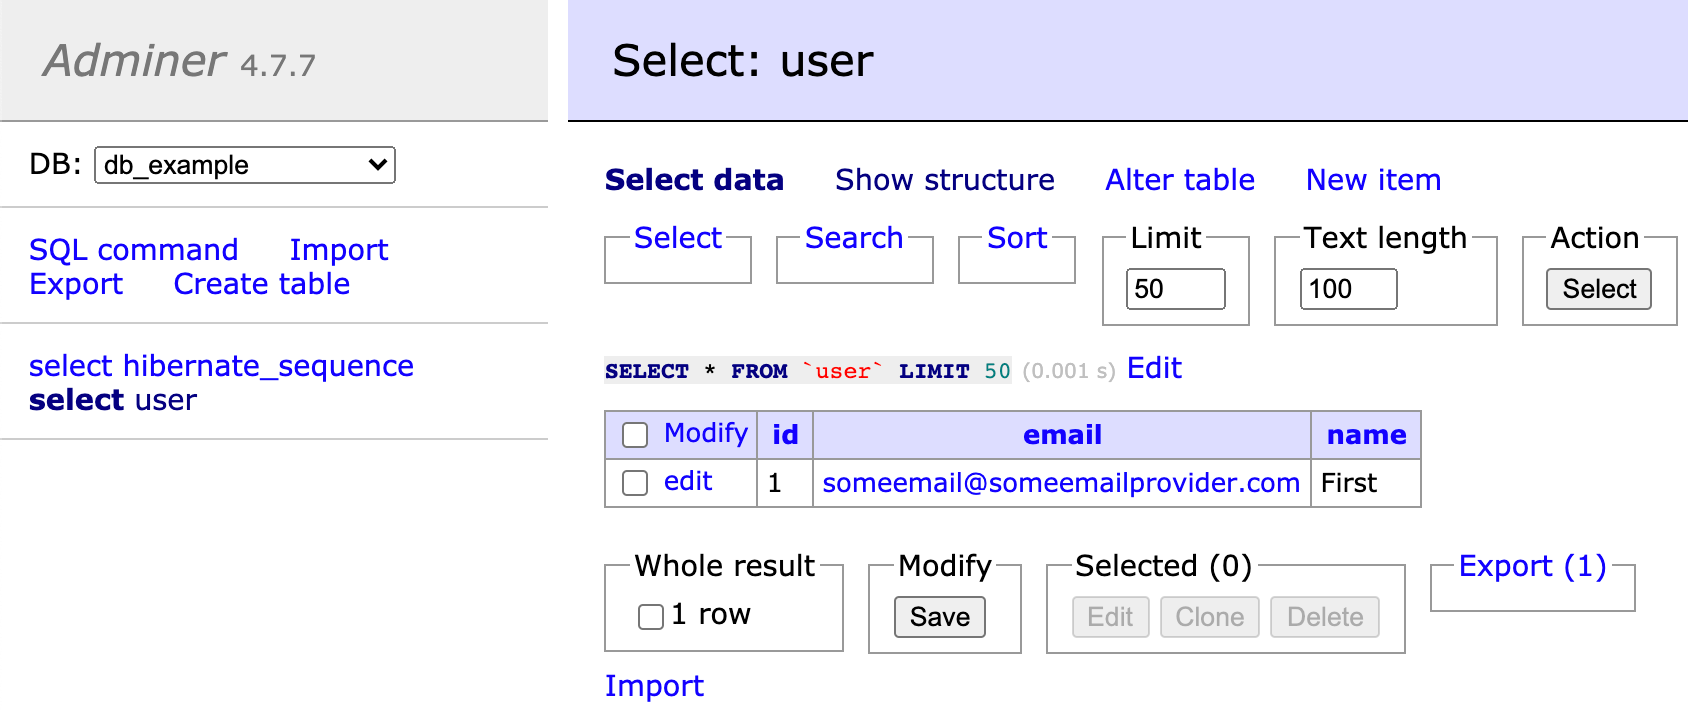
Task: Save modifications with the Save button
Action: coord(940,617)
